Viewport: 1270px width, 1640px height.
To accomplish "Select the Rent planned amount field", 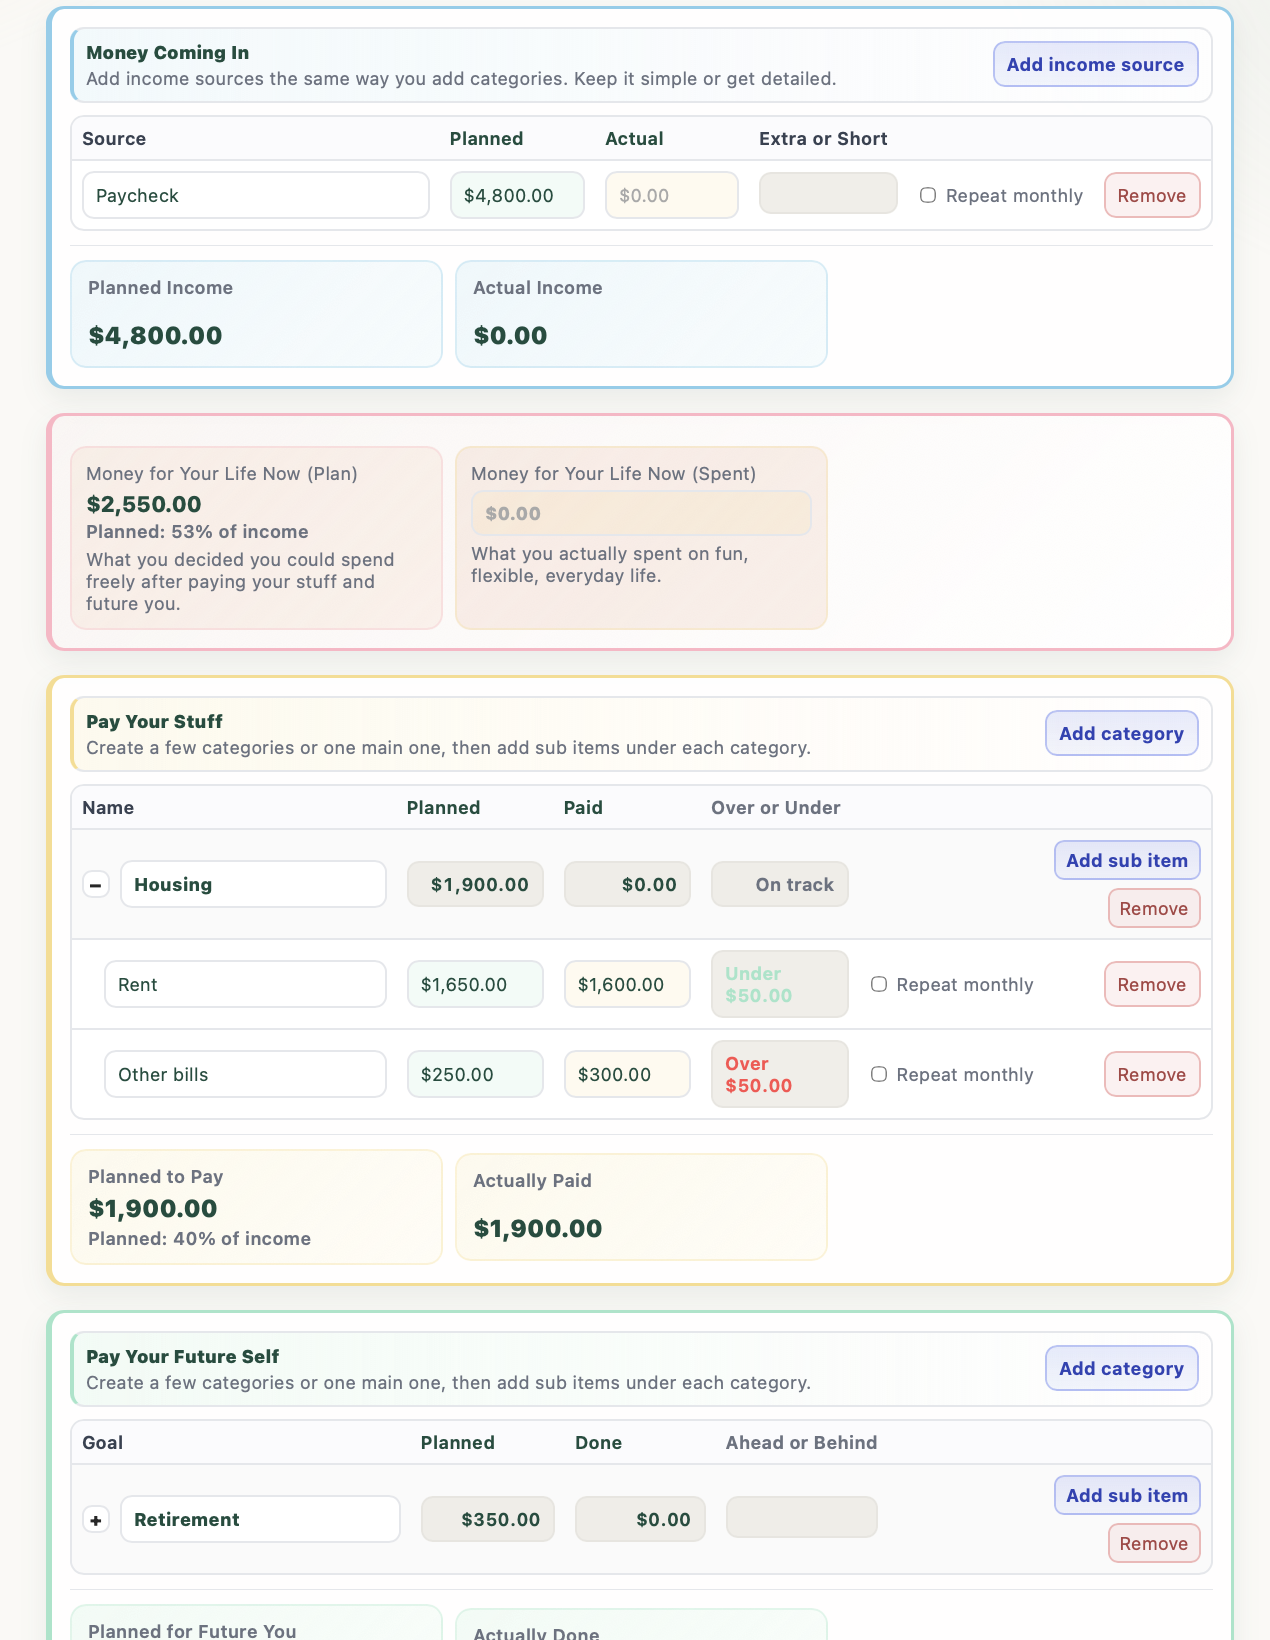I will pos(475,984).
